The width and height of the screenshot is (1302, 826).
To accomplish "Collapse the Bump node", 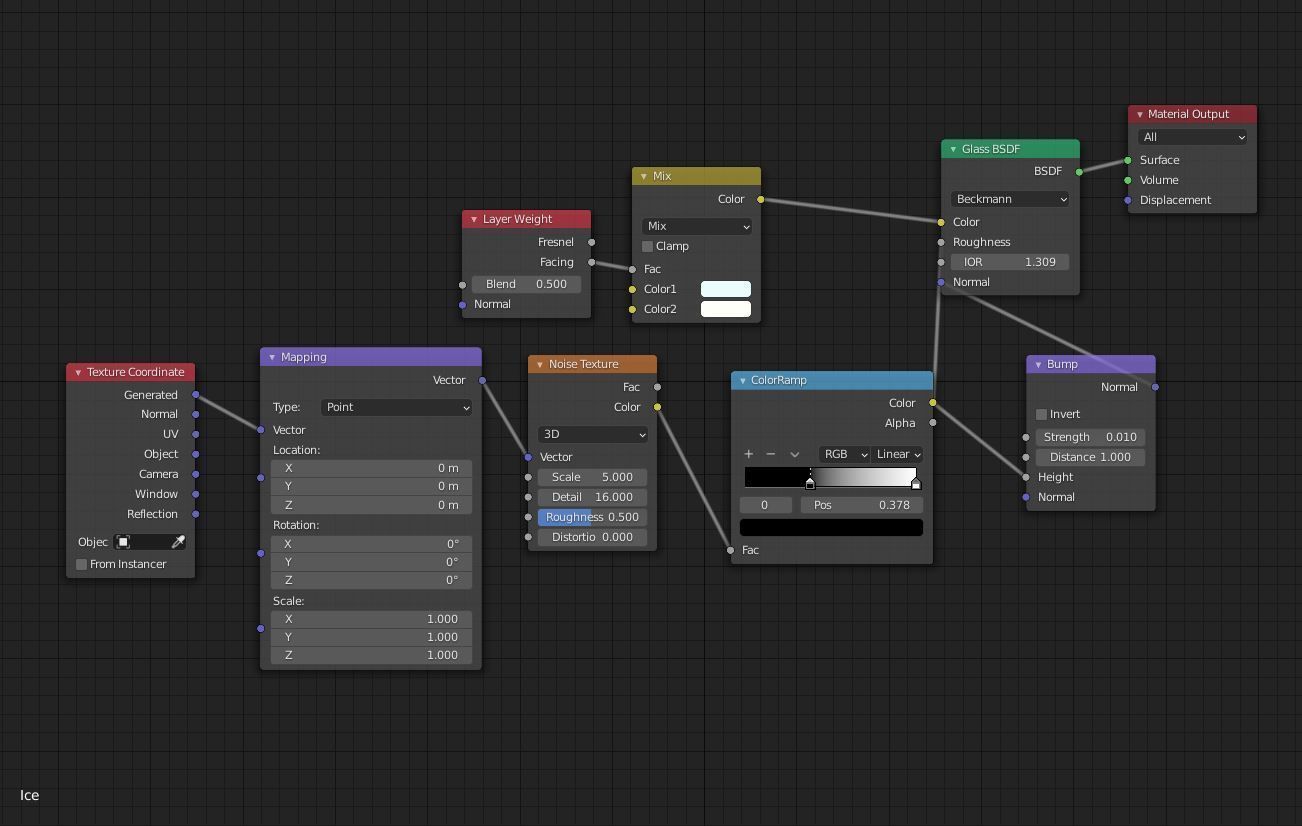I will (x=1038, y=364).
